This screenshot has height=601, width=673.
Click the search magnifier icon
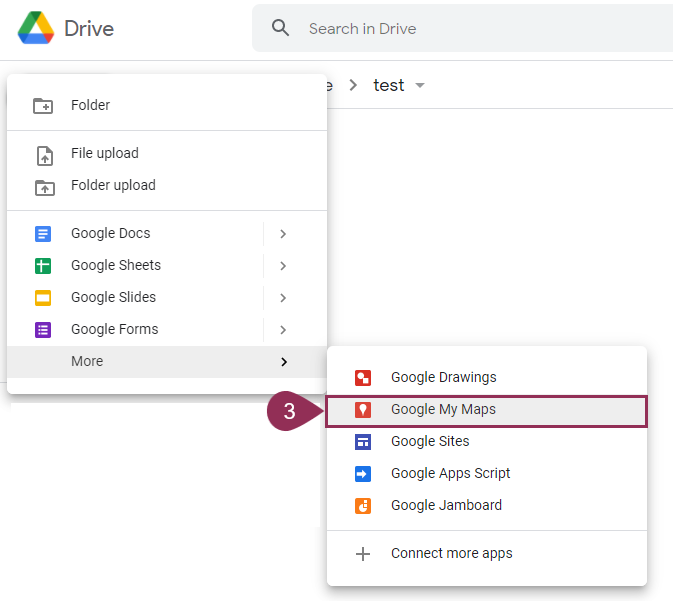(281, 29)
